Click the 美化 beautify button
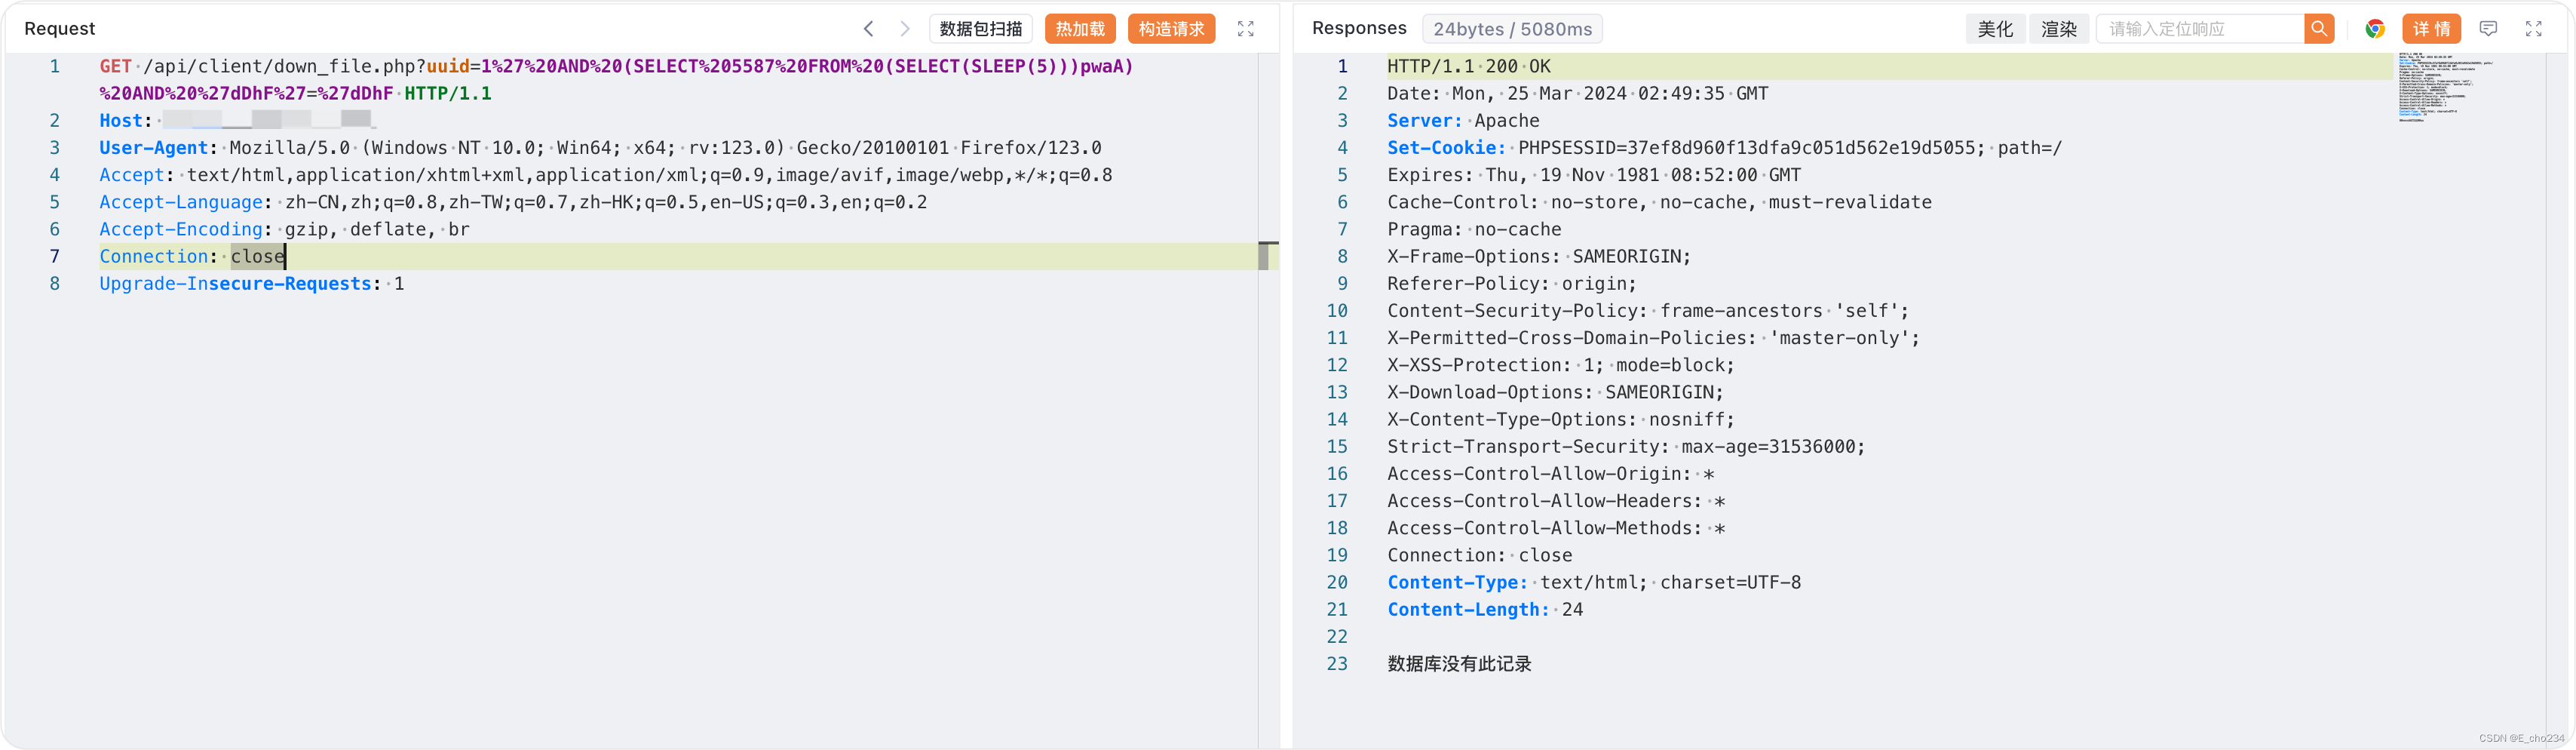 [x=1995, y=29]
